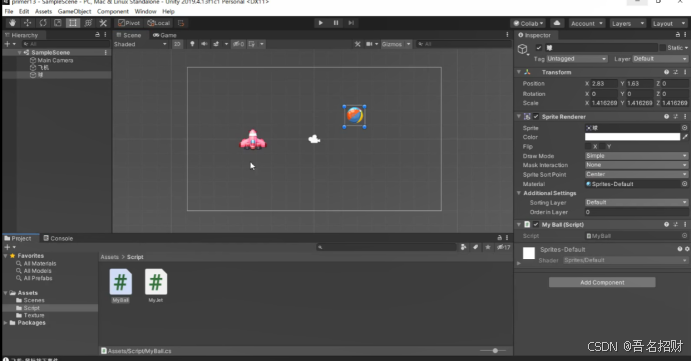Select the combined Transform tool
The image size is (692, 361).
coord(88,23)
